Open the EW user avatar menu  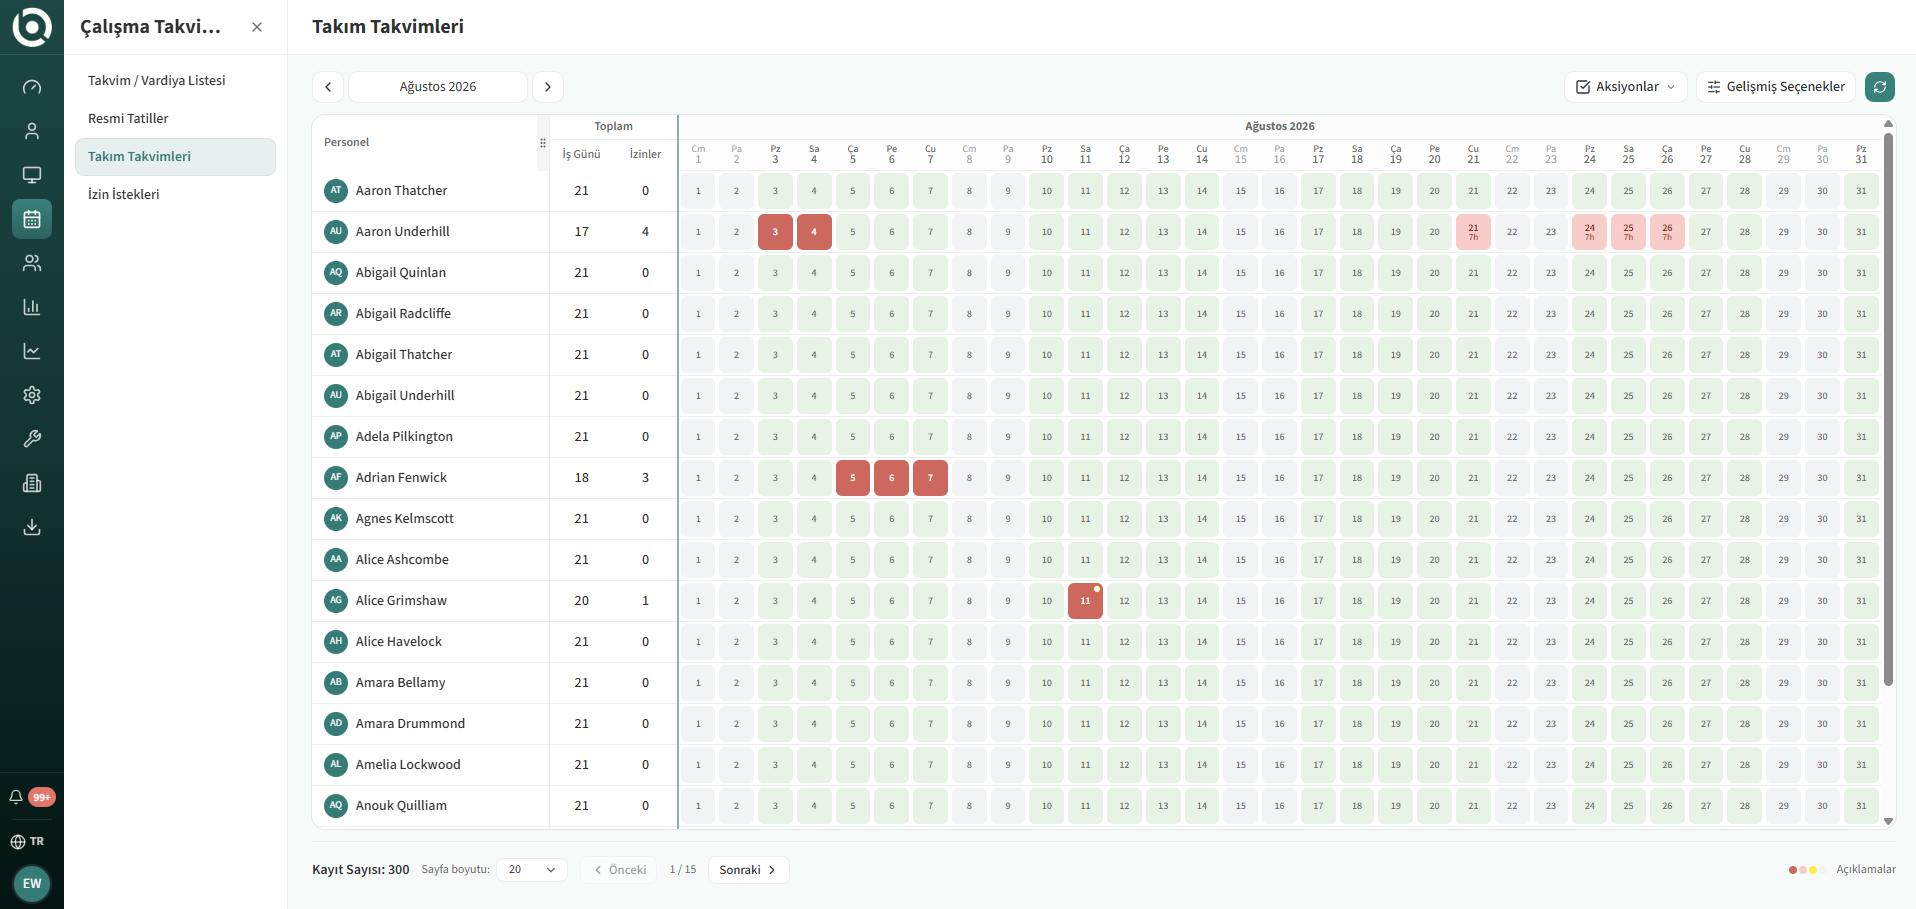32,884
